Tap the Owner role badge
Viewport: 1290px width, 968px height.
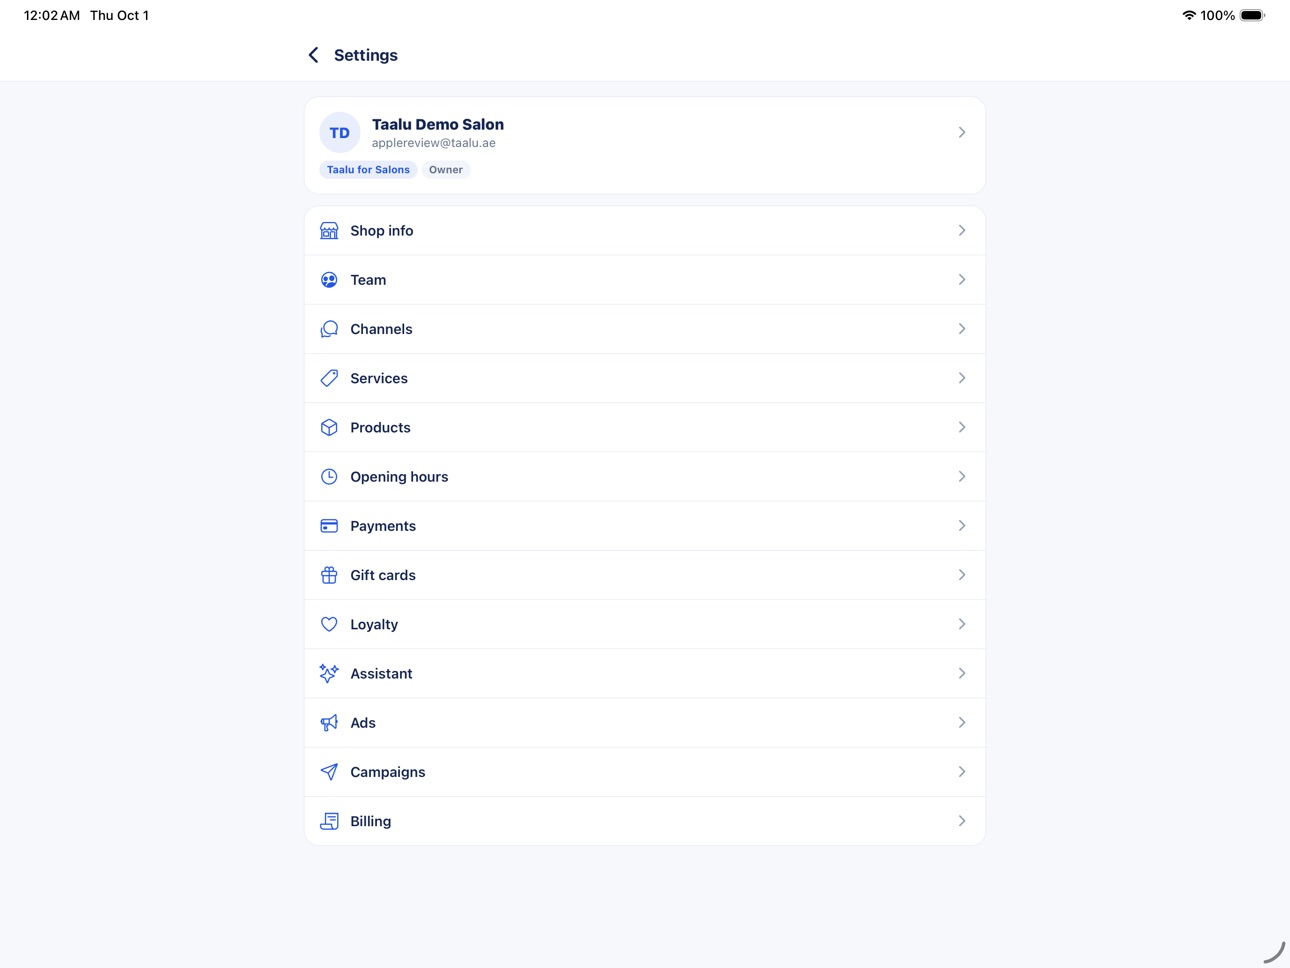click(446, 170)
